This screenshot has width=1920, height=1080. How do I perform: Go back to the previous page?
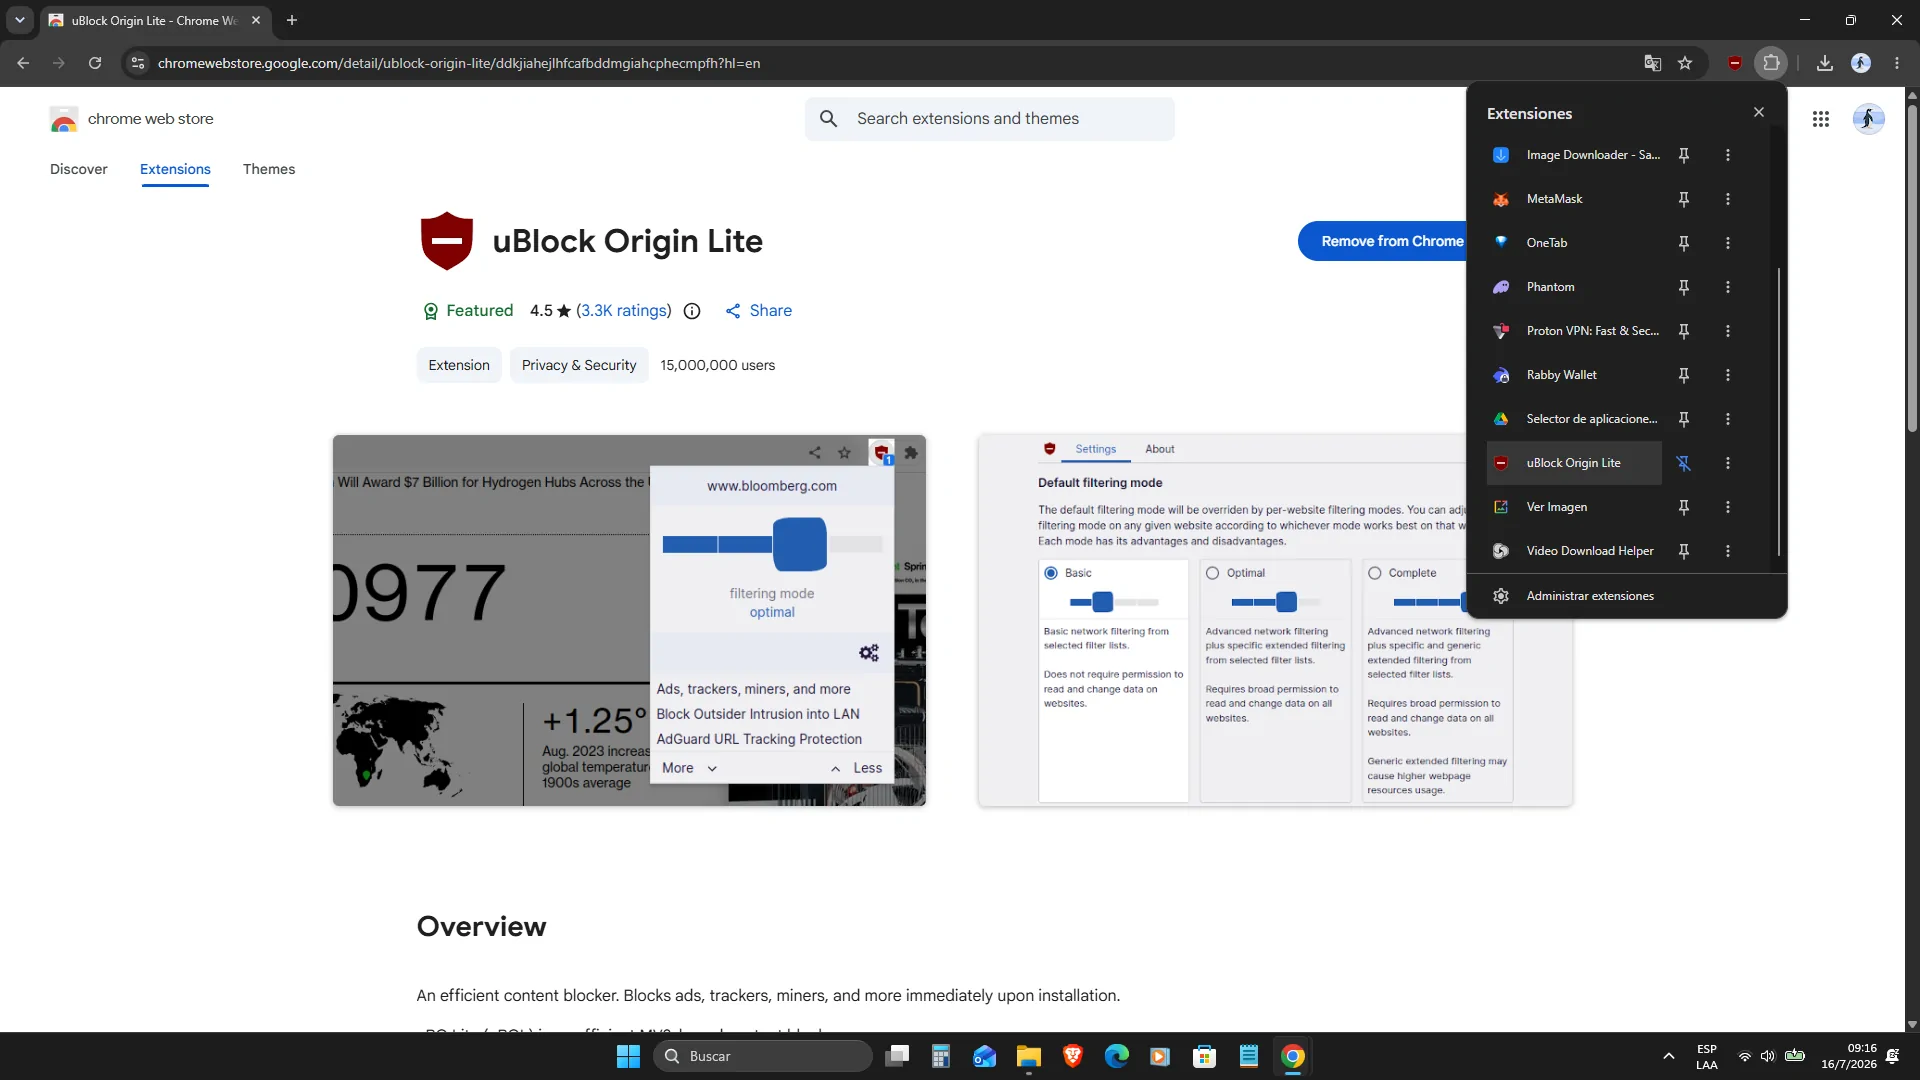coord(23,63)
